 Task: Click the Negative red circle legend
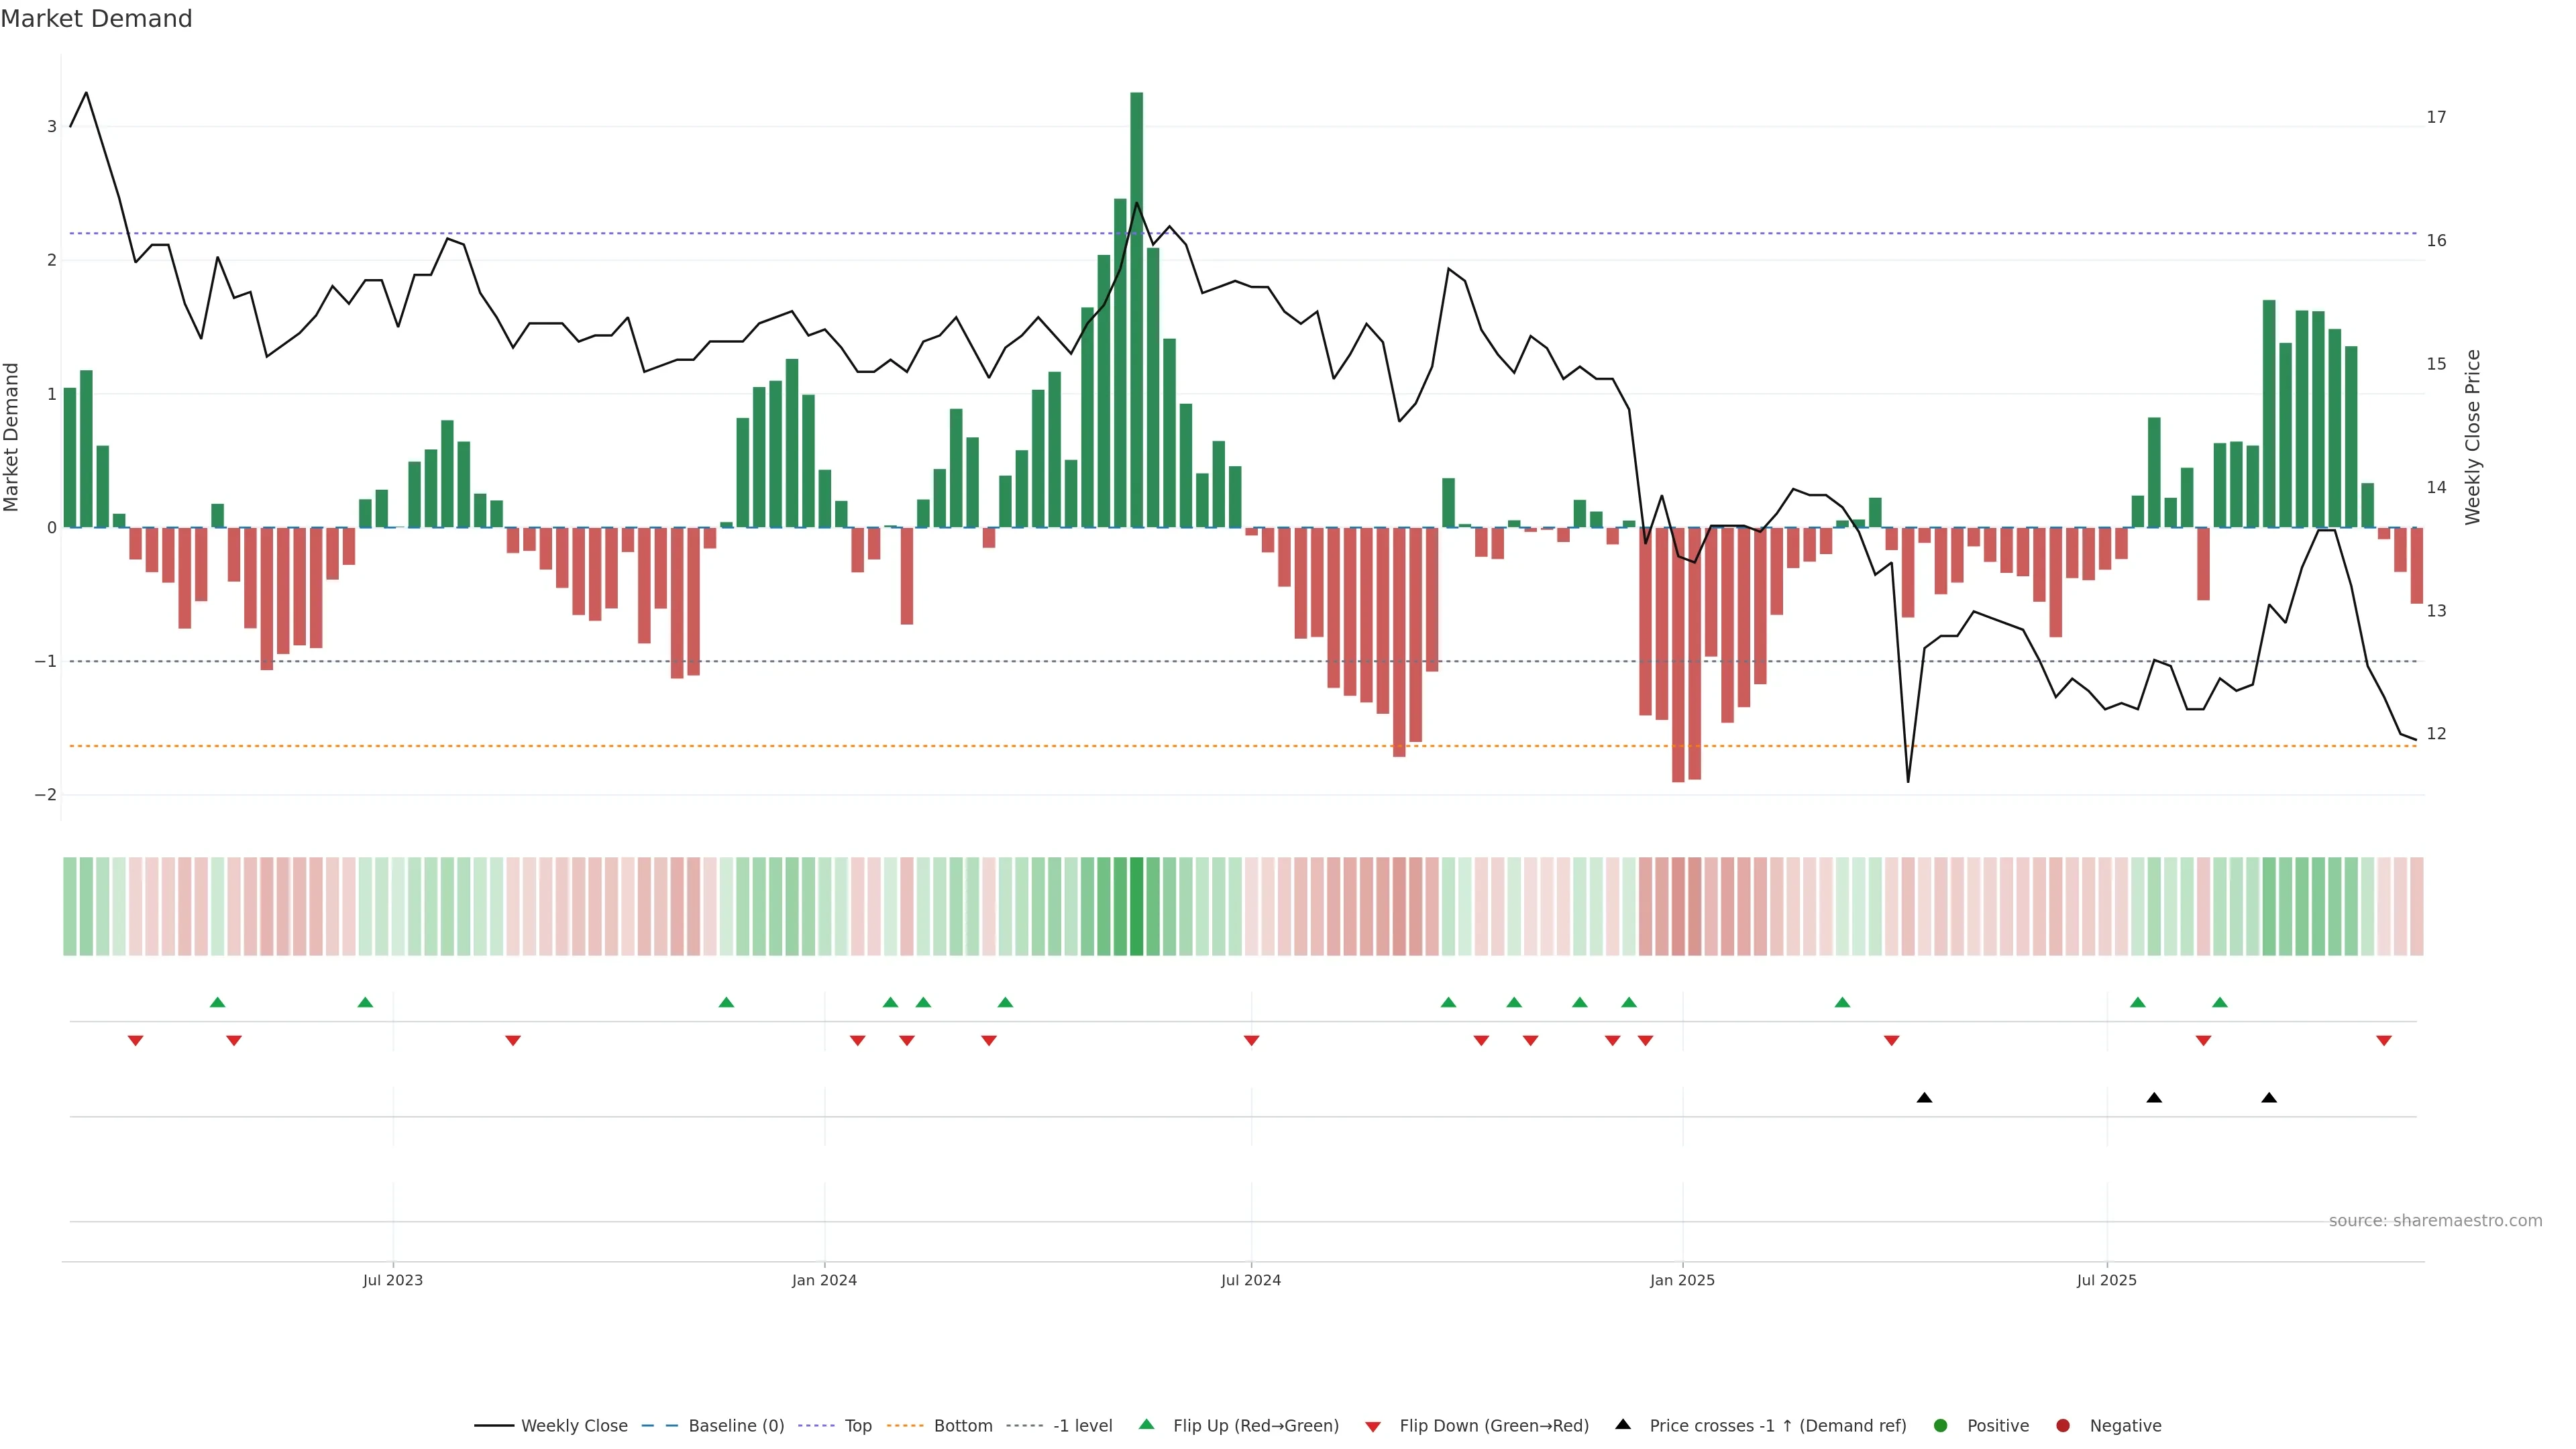click(2063, 1426)
